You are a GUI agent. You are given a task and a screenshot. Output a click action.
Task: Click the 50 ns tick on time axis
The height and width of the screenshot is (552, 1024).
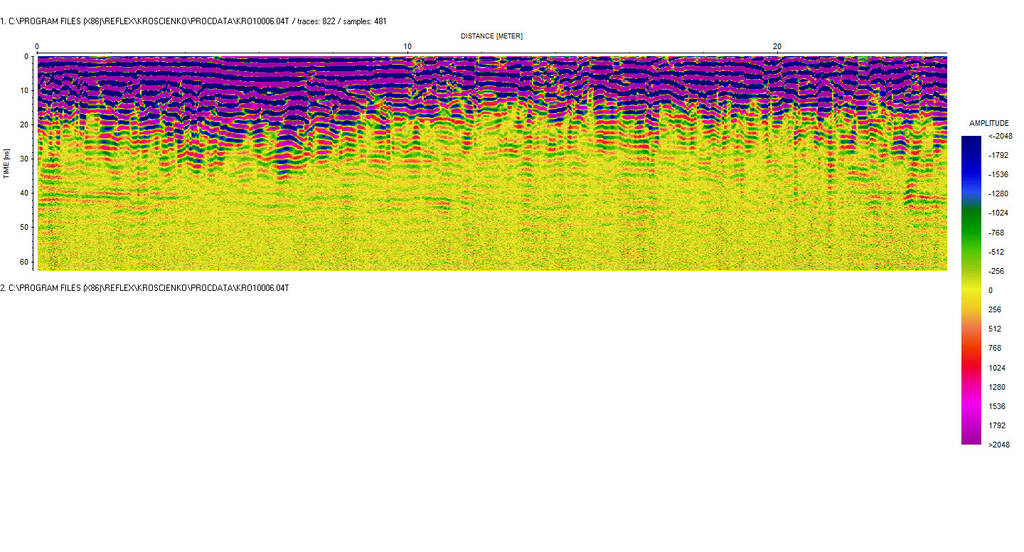tap(26, 227)
